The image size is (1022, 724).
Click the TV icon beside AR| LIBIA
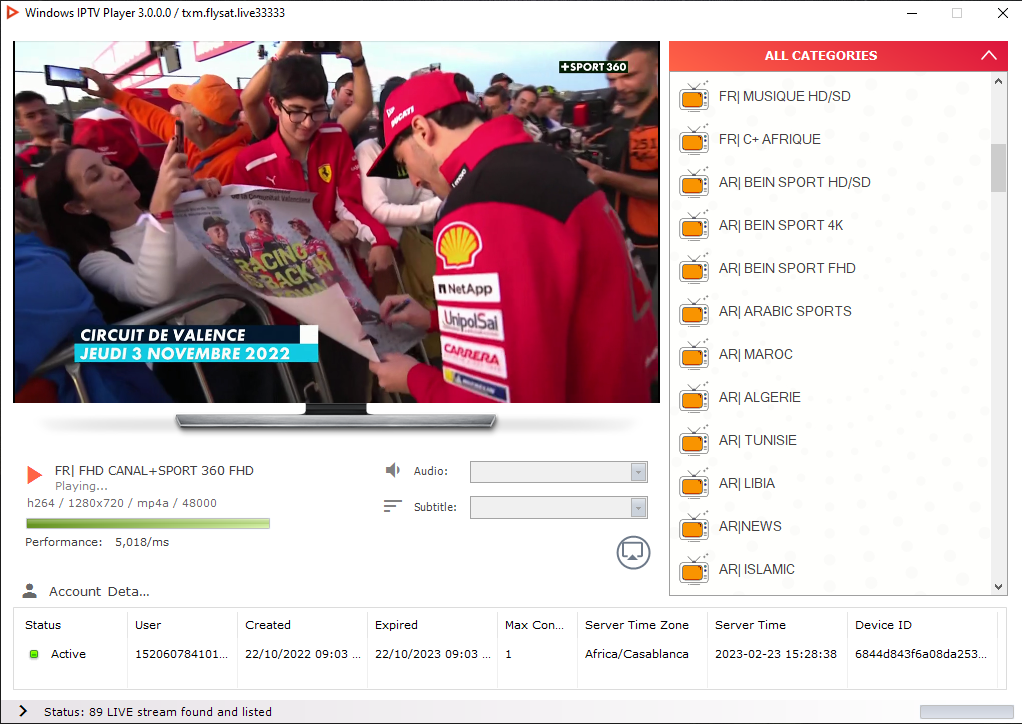click(694, 485)
